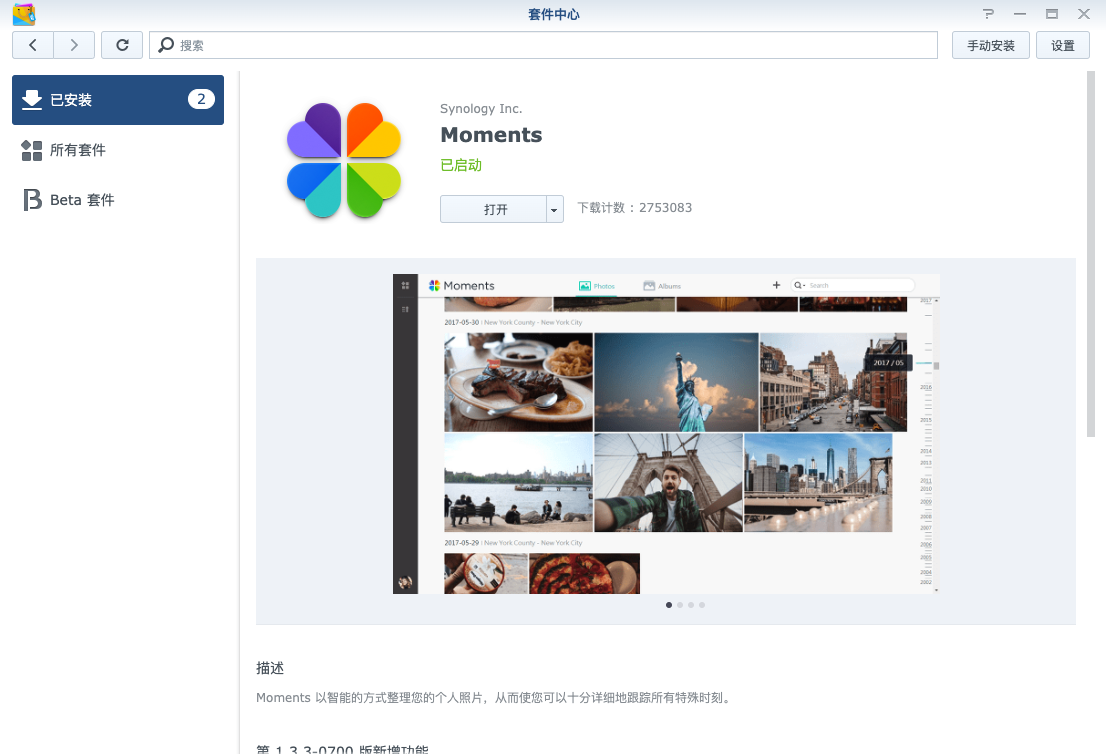Click the installed download icon in sidebar
This screenshot has height=754, width=1106.
tap(32, 100)
